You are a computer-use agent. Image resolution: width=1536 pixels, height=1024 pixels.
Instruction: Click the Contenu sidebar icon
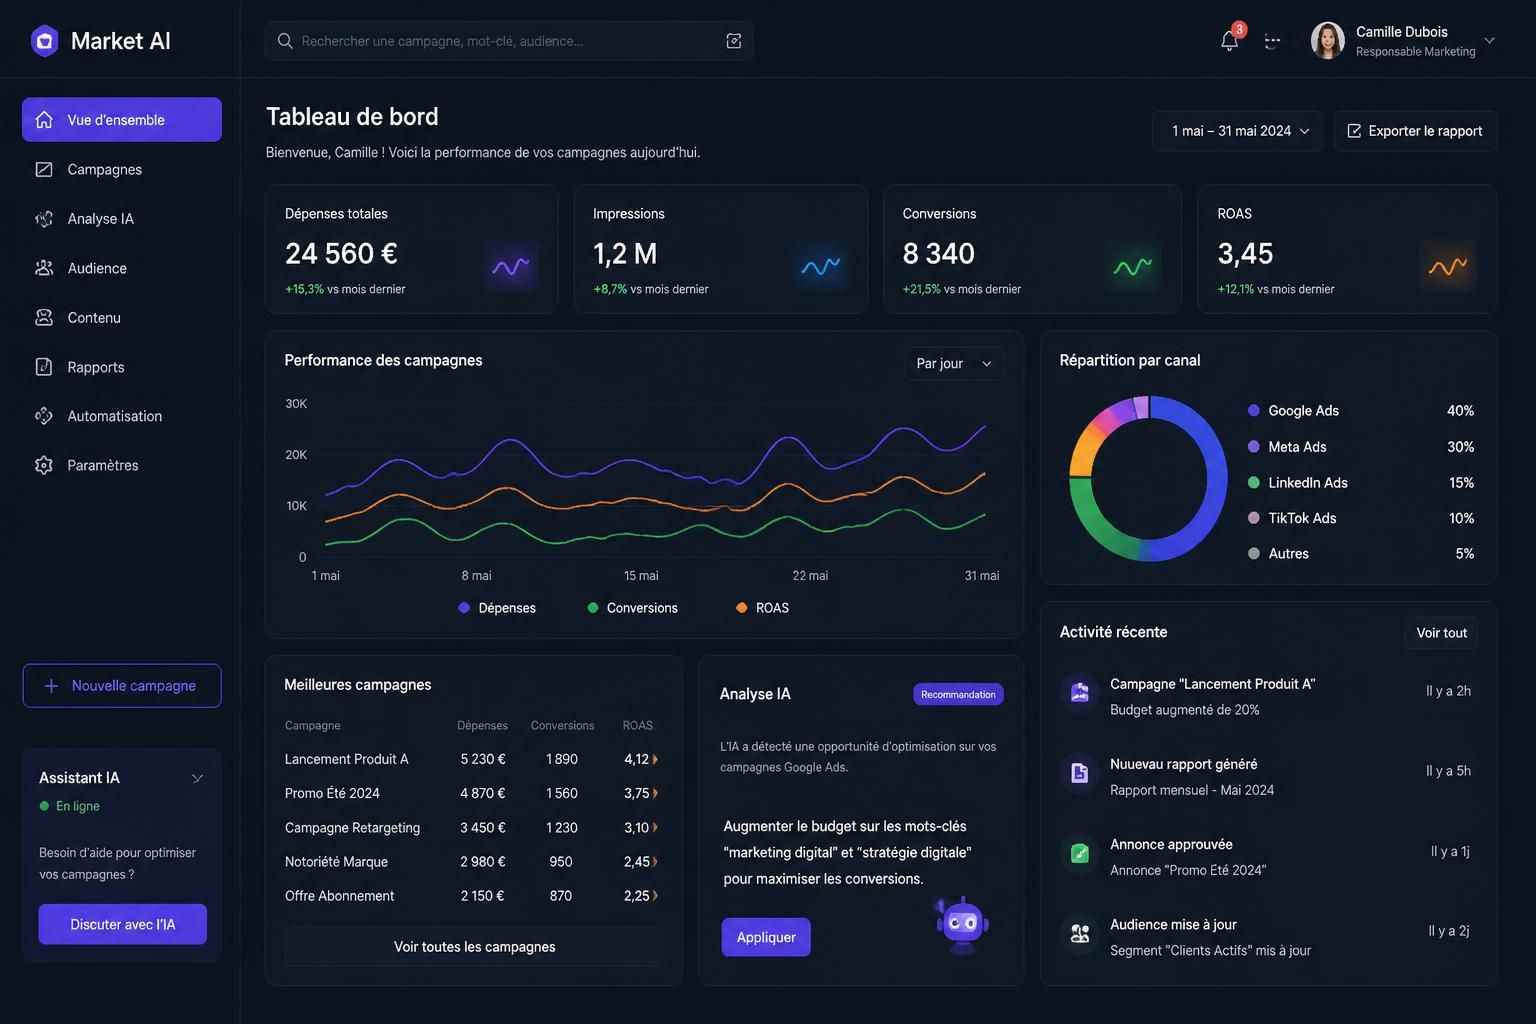pyautogui.click(x=44, y=317)
